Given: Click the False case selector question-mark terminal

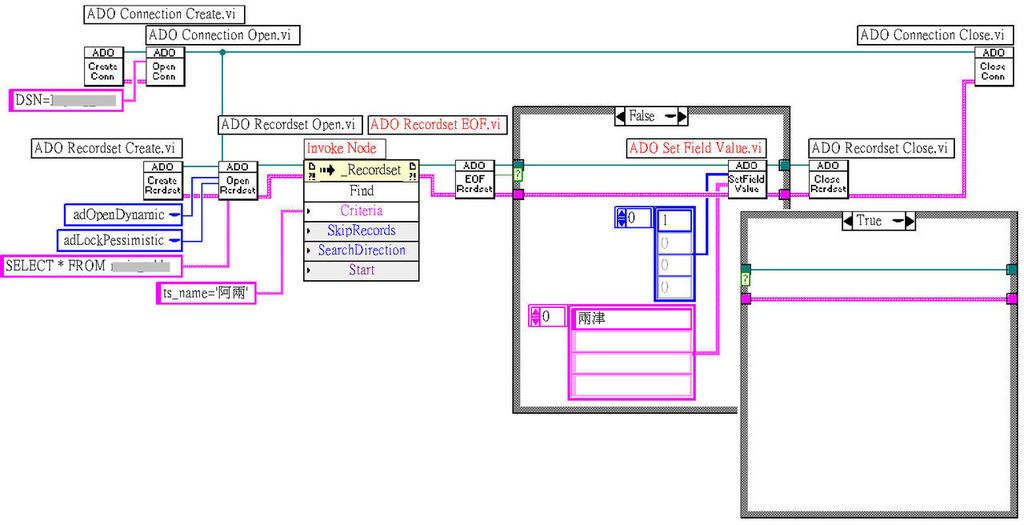Looking at the screenshot, I should coord(519,175).
